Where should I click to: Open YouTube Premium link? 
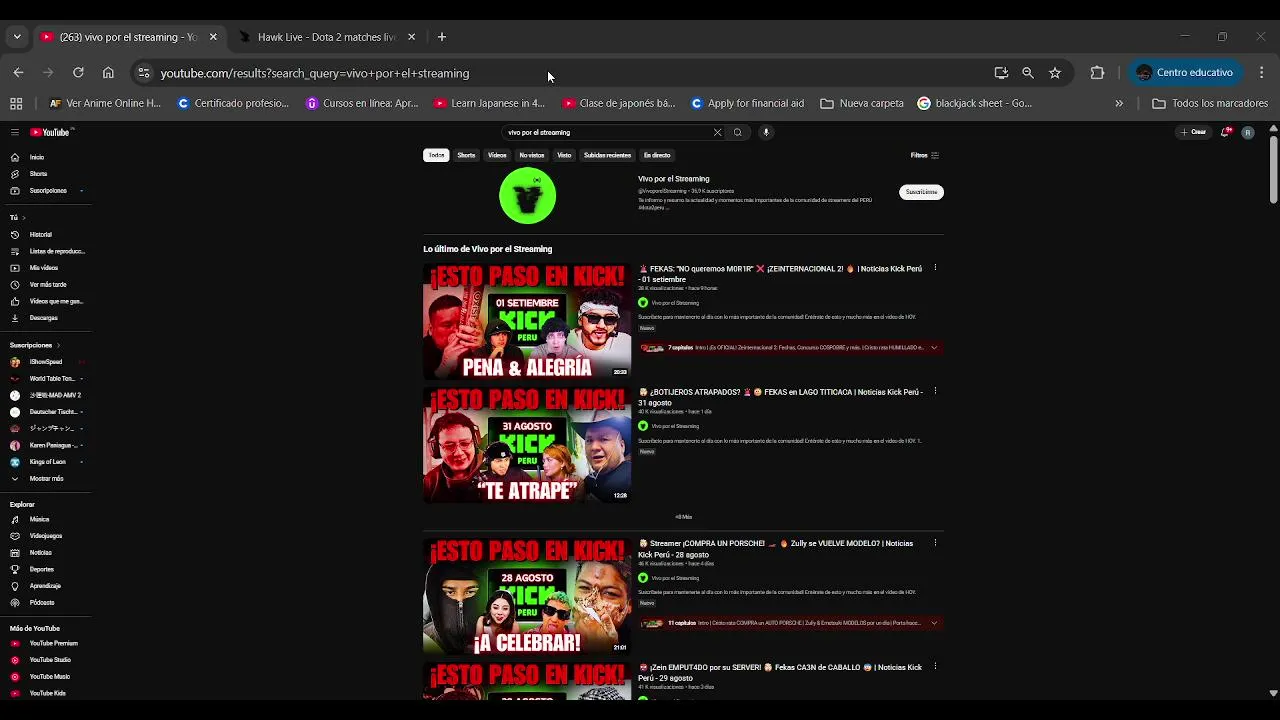(x=54, y=644)
